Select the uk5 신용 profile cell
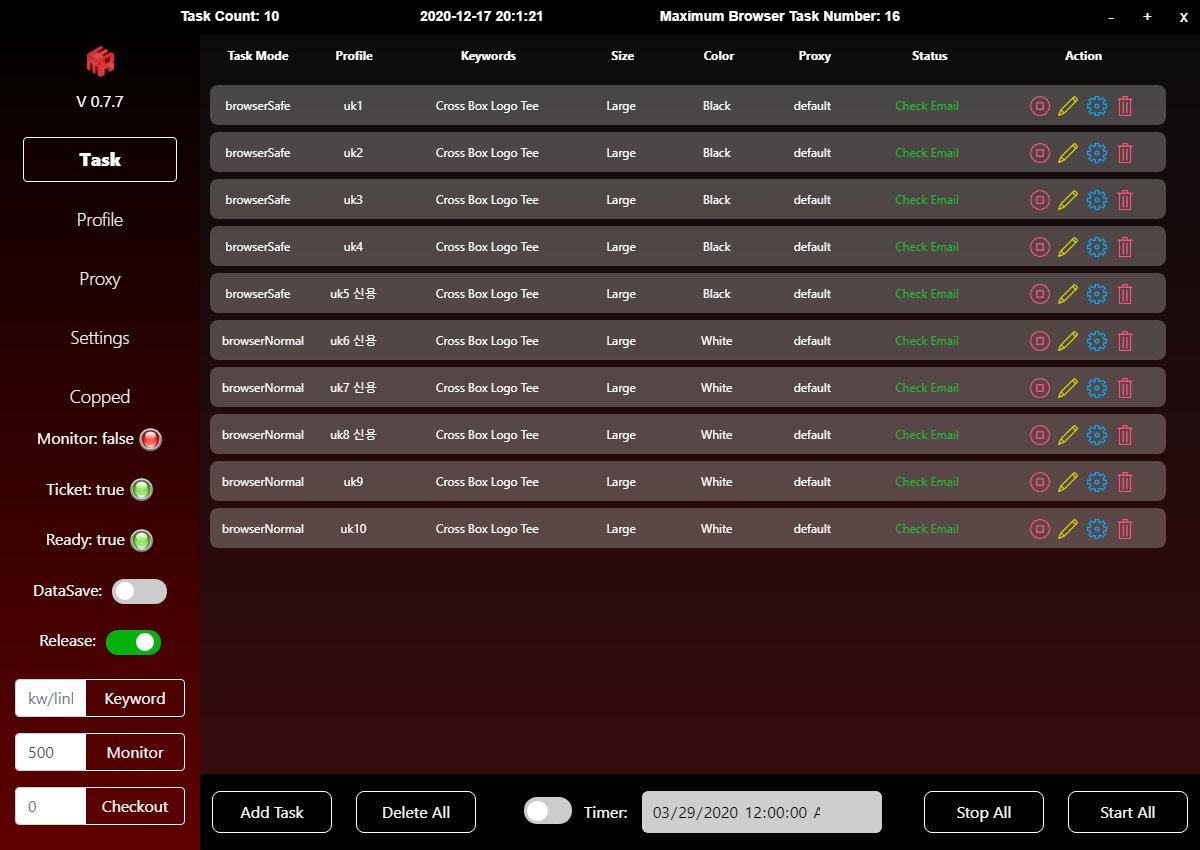1200x850 pixels. 353,294
